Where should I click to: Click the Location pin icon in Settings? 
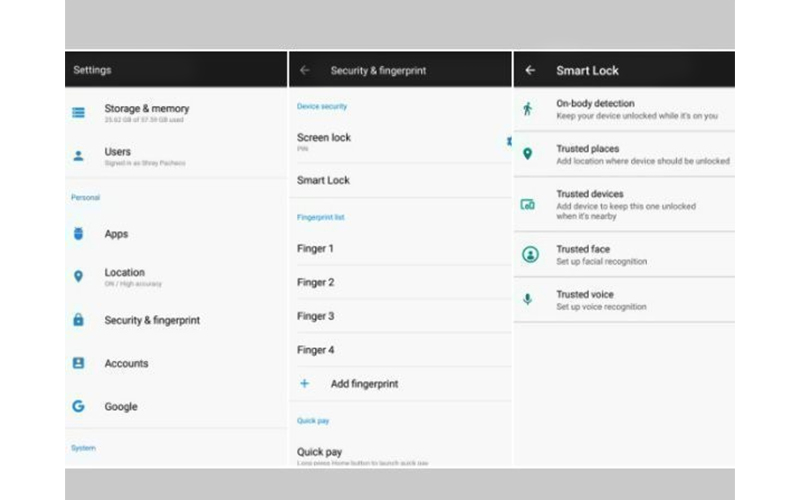click(78, 277)
